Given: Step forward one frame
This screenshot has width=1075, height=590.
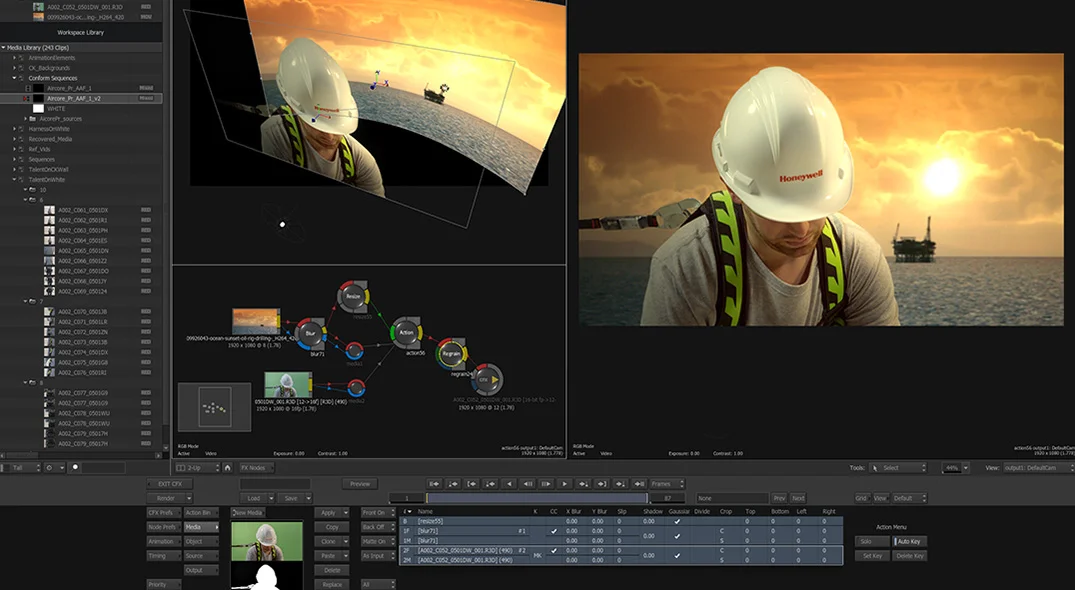Looking at the screenshot, I should click(546, 484).
